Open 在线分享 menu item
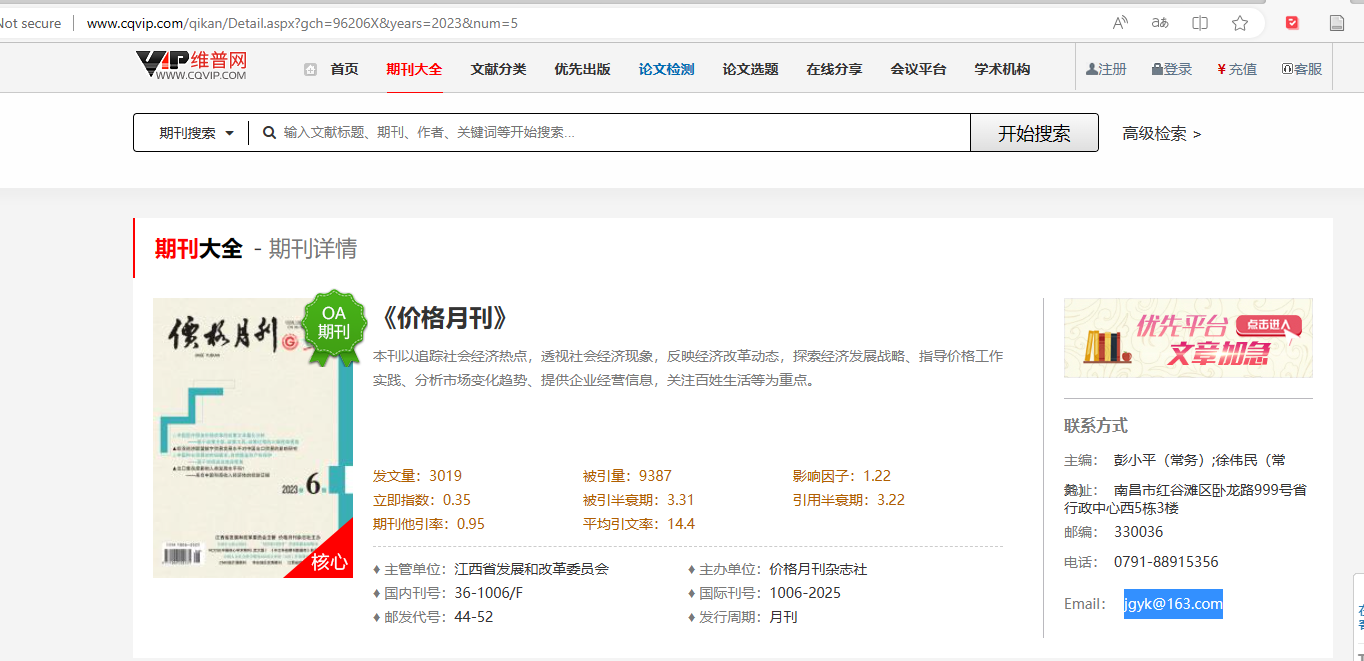 point(834,70)
